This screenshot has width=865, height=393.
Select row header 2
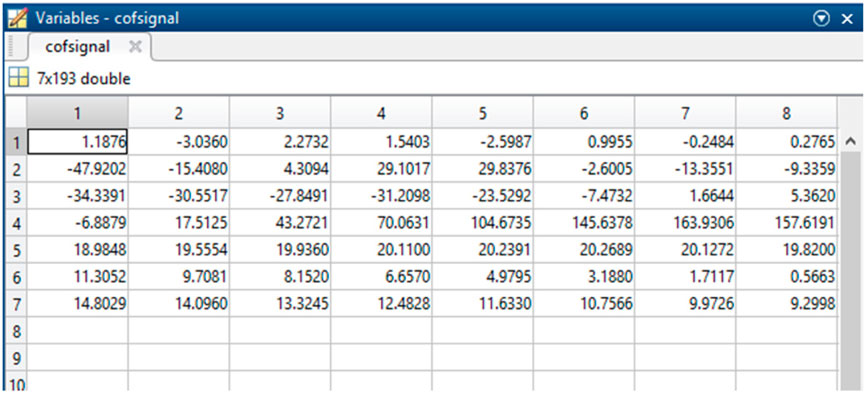click(x=16, y=169)
